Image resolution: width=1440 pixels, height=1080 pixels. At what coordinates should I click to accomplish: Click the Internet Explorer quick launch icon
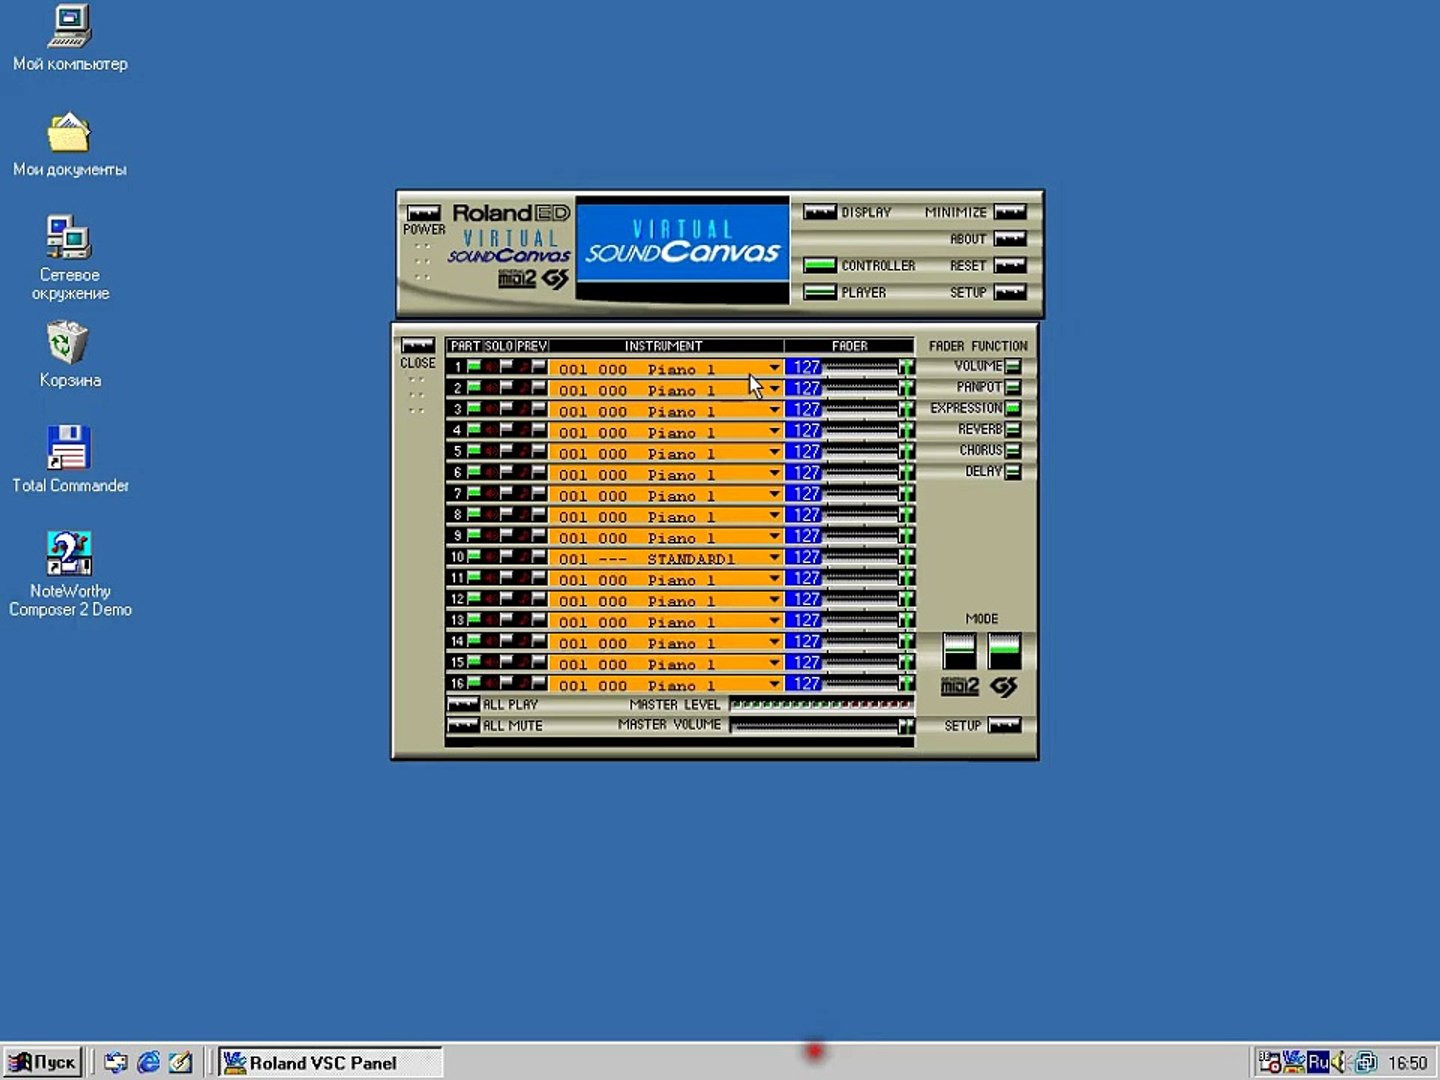coord(148,1062)
